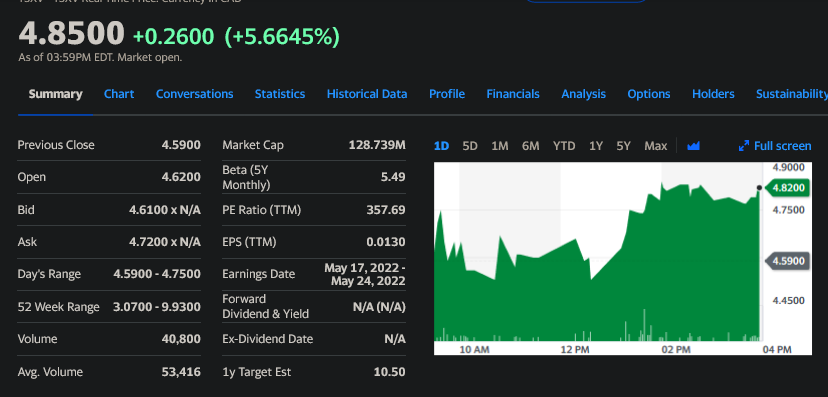Image resolution: width=828 pixels, height=397 pixels.
Task: Click the 'As of 03:59PM EDT' status text
Action: (x=100, y=58)
